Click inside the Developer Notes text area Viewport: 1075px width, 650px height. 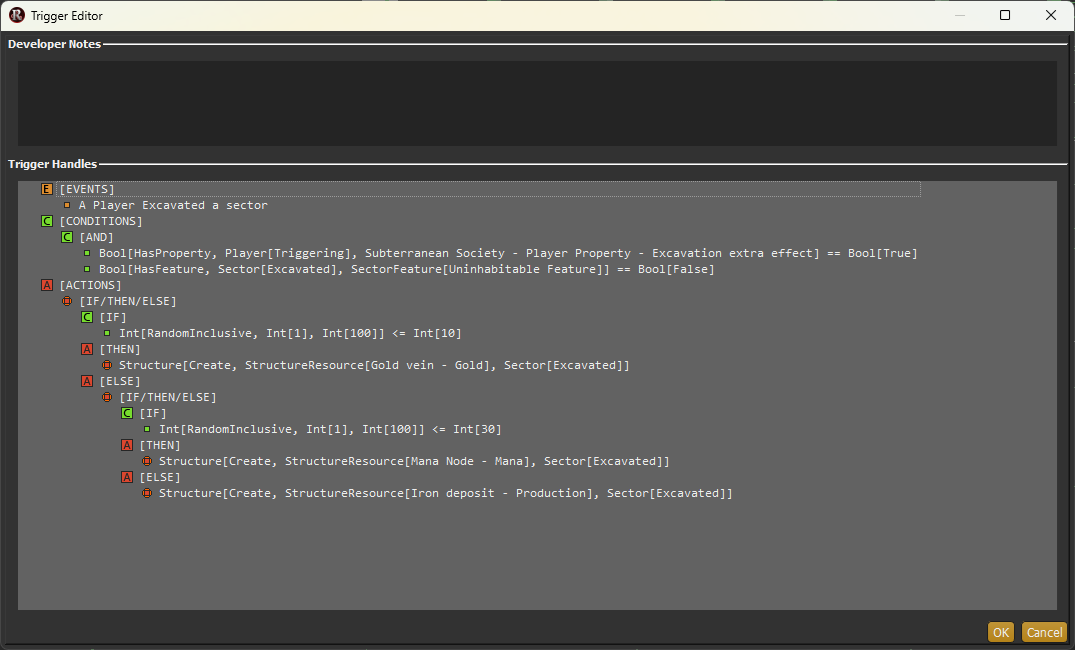pos(536,103)
